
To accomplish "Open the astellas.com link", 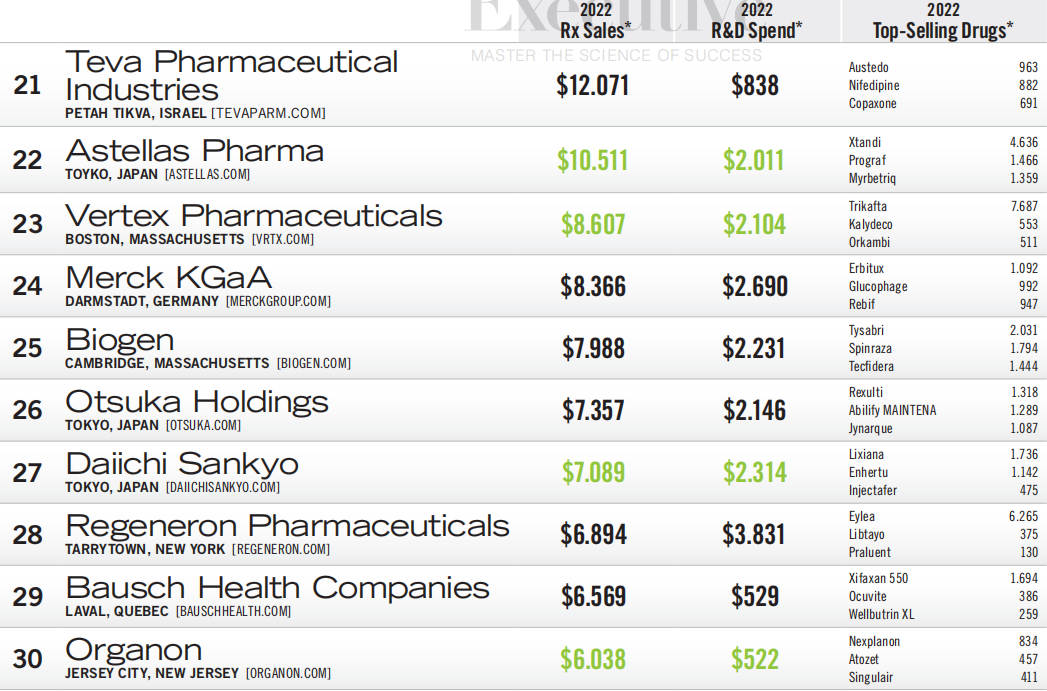I will click(208, 174).
